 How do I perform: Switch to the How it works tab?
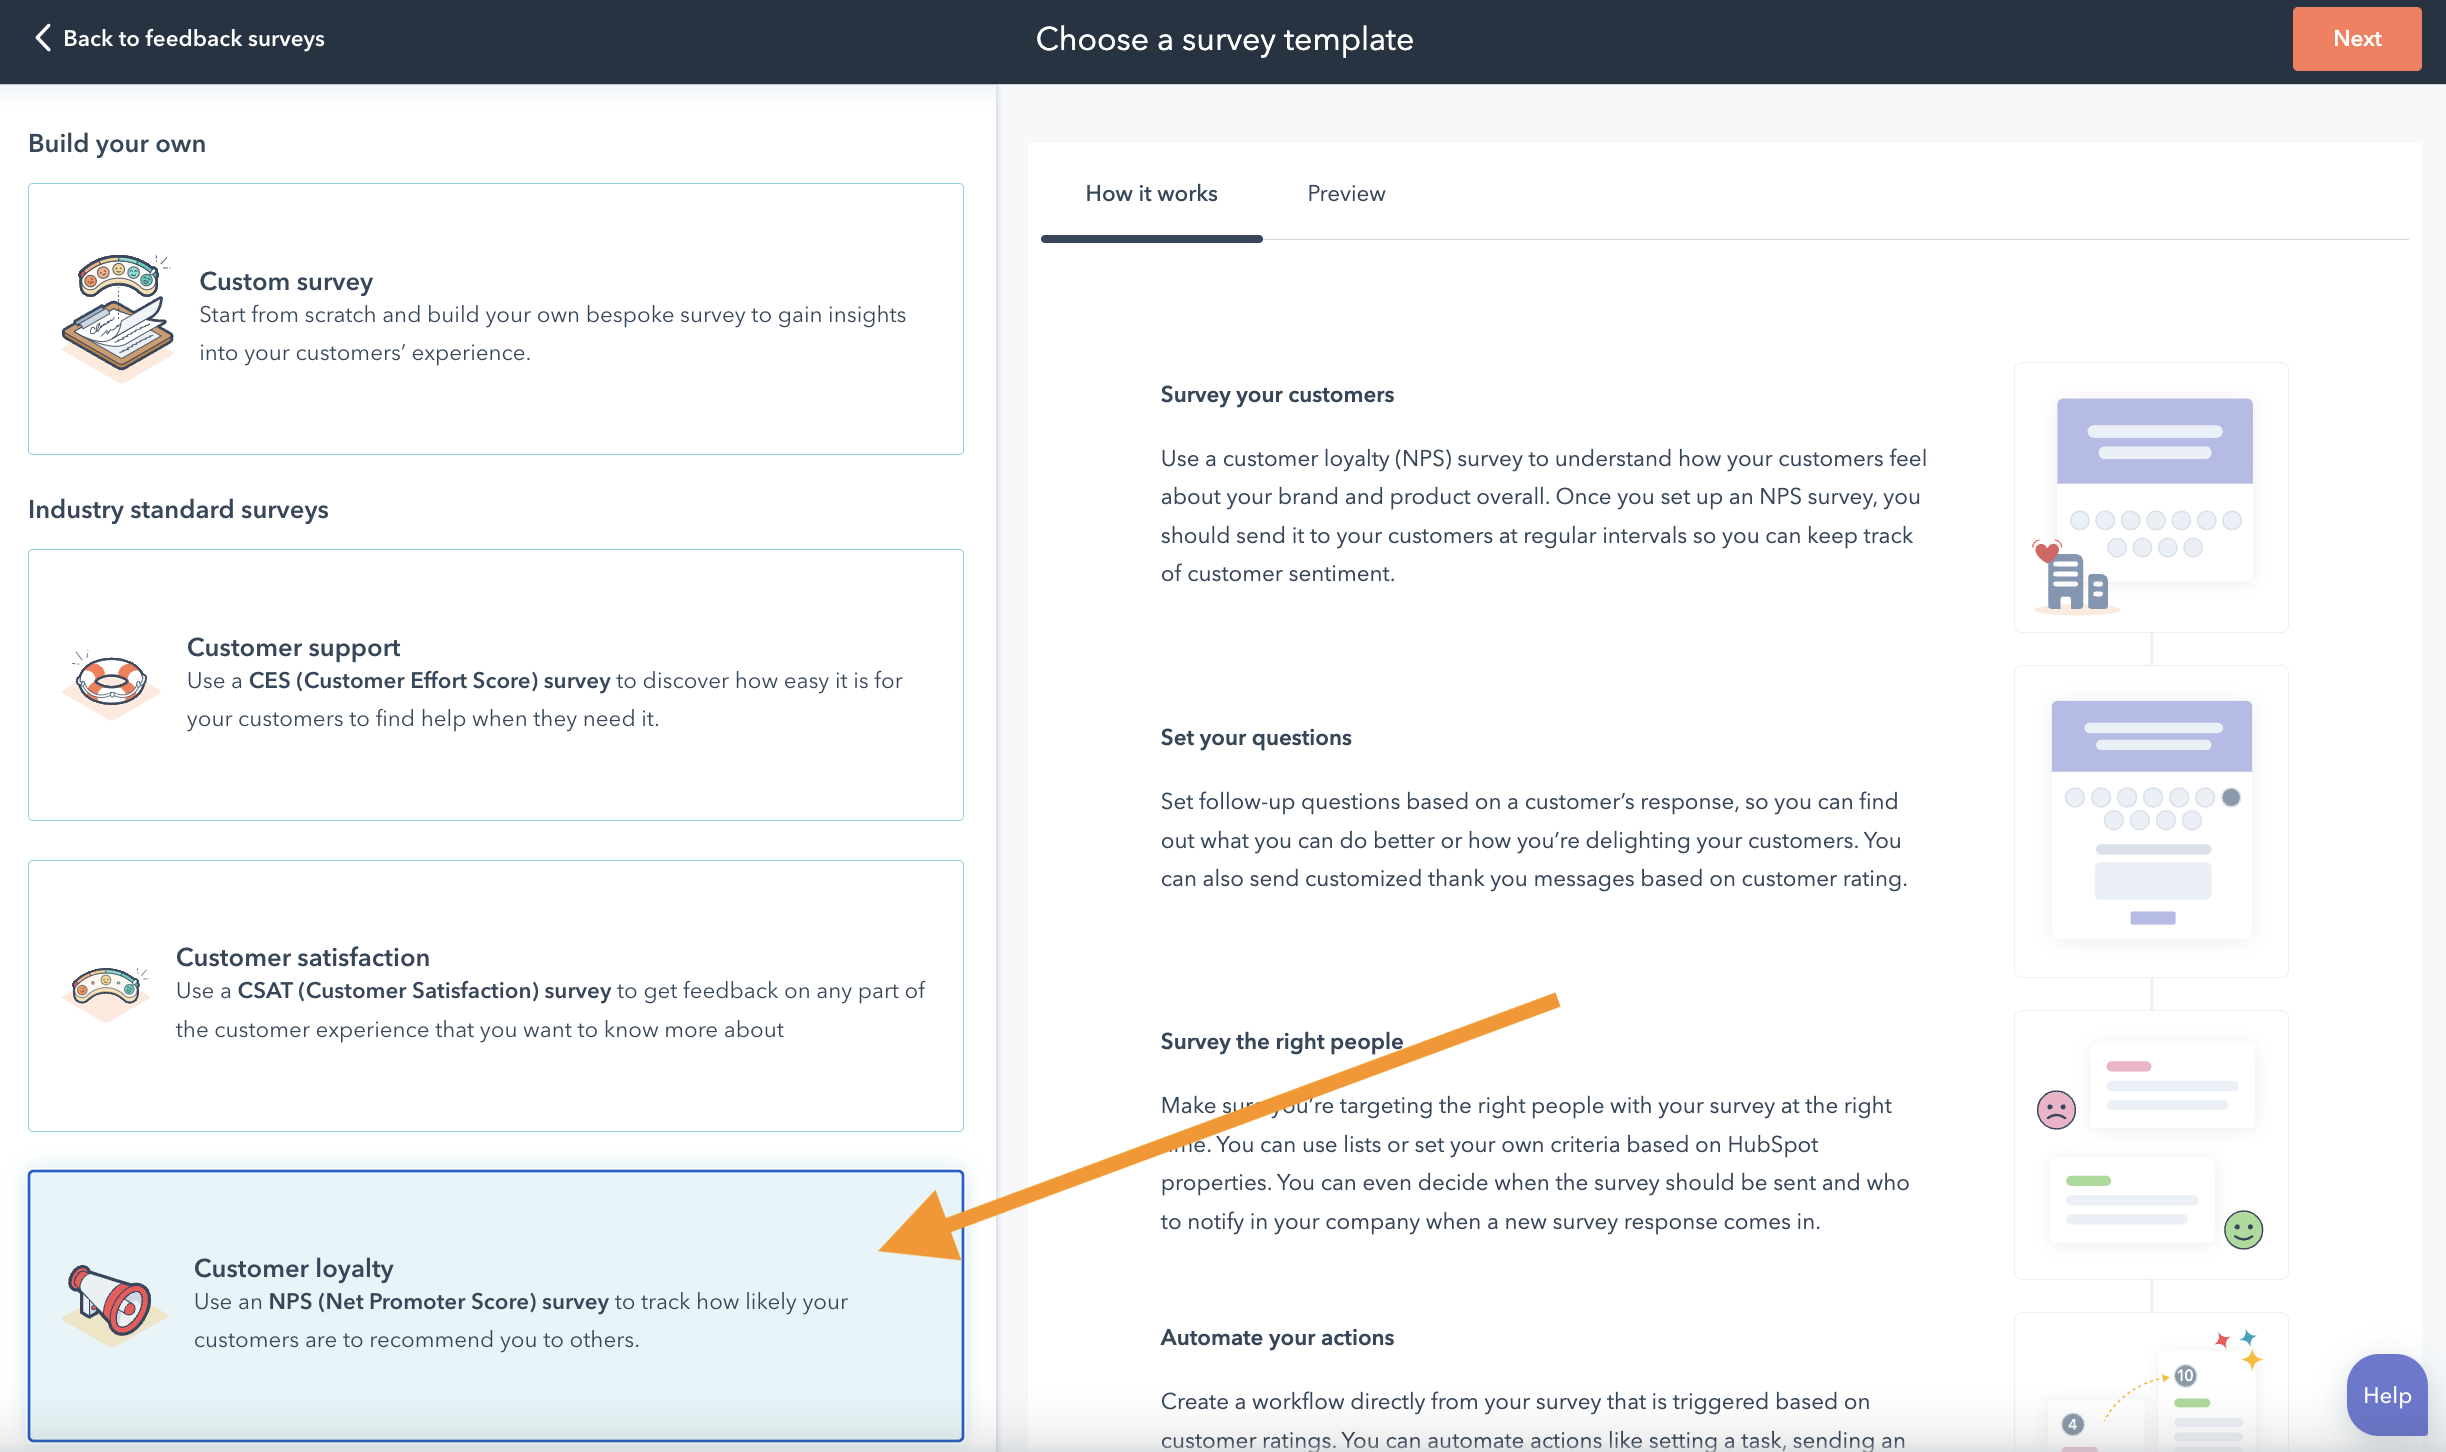(1151, 192)
